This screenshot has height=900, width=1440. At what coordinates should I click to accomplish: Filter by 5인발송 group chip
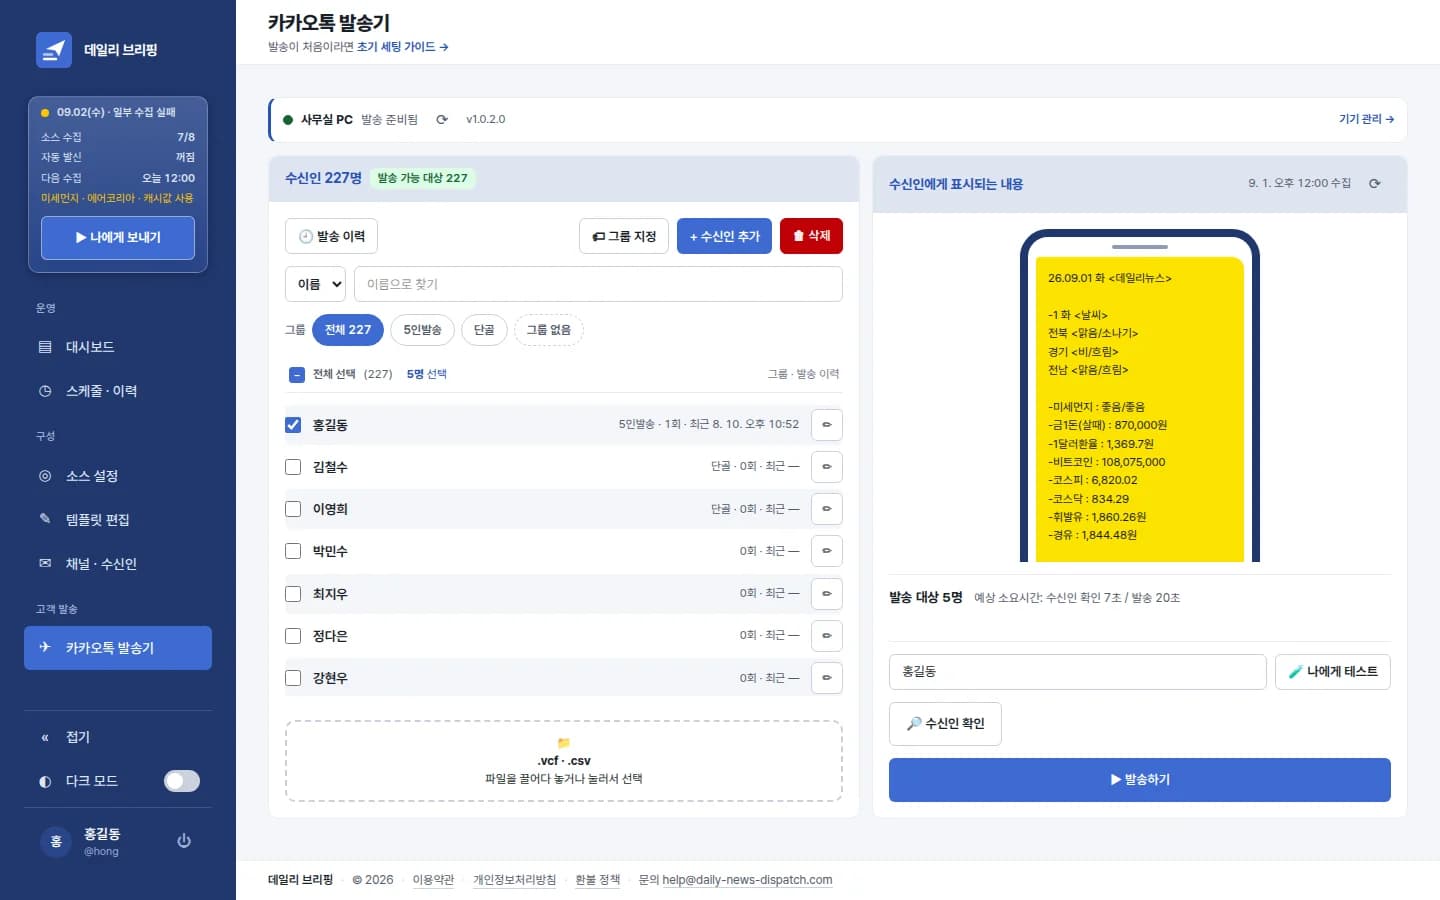click(x=422, y=330)
